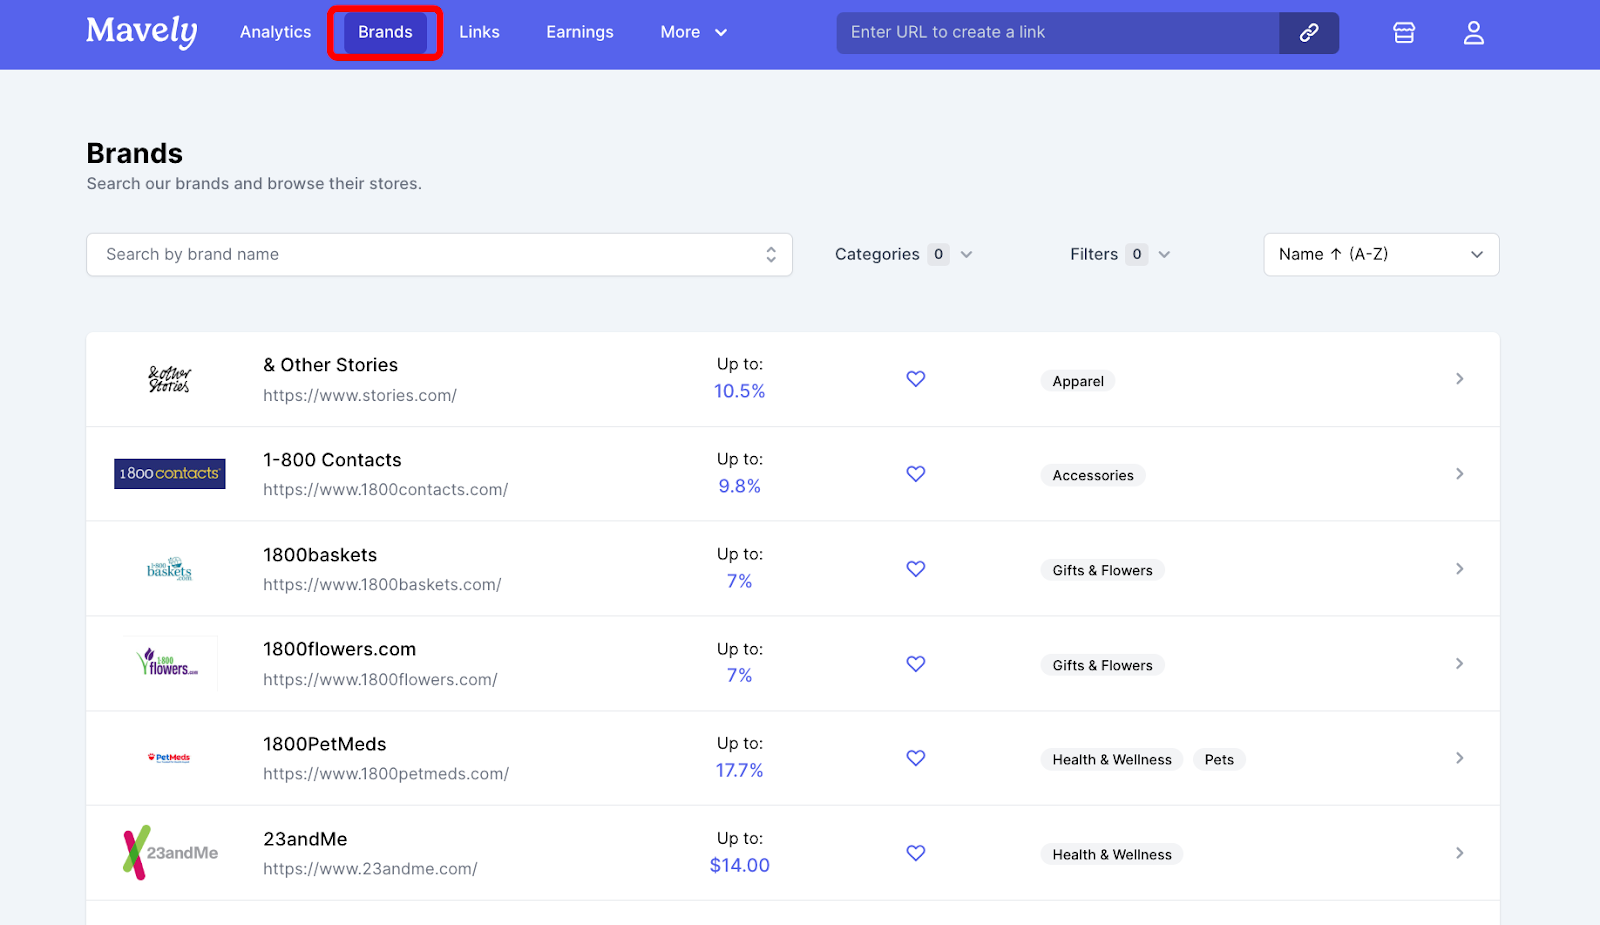Open the 1800contacts.com URL link
Image resolution: width=1600 pixels, height=925 pixels.
[x=386, y=490]
